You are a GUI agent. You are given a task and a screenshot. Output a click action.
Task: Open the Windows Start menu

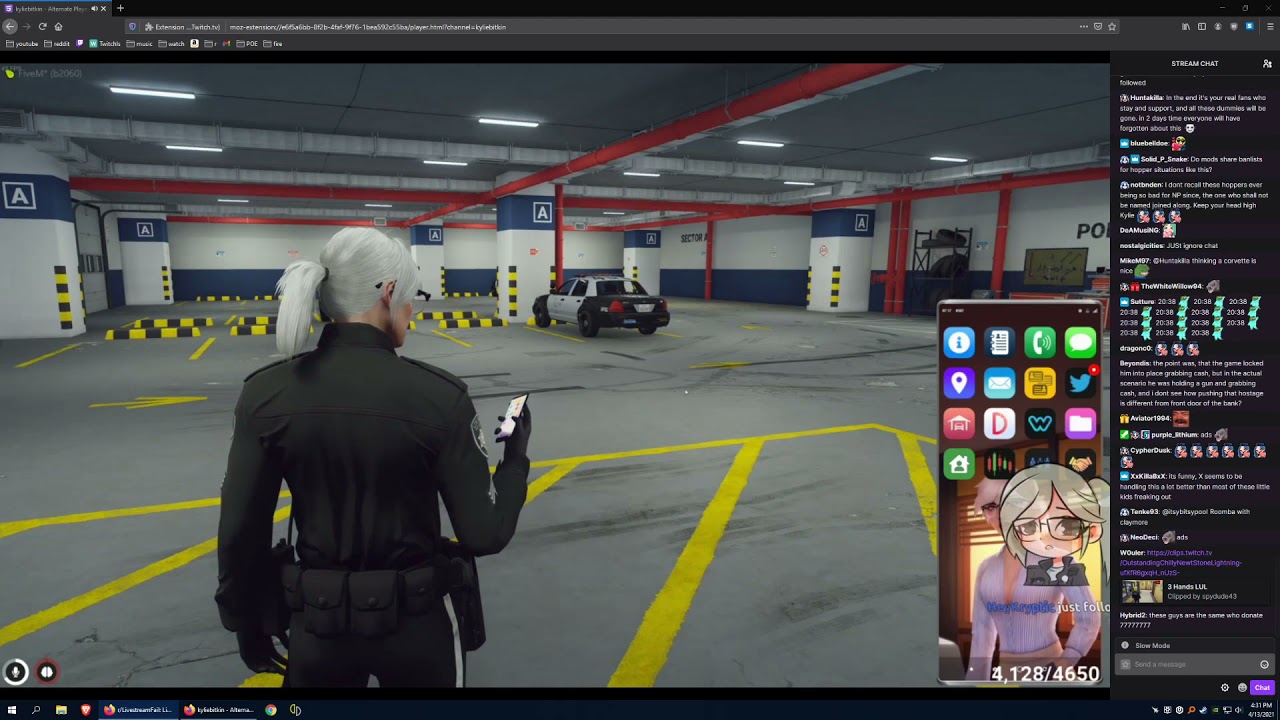point(11,710)
